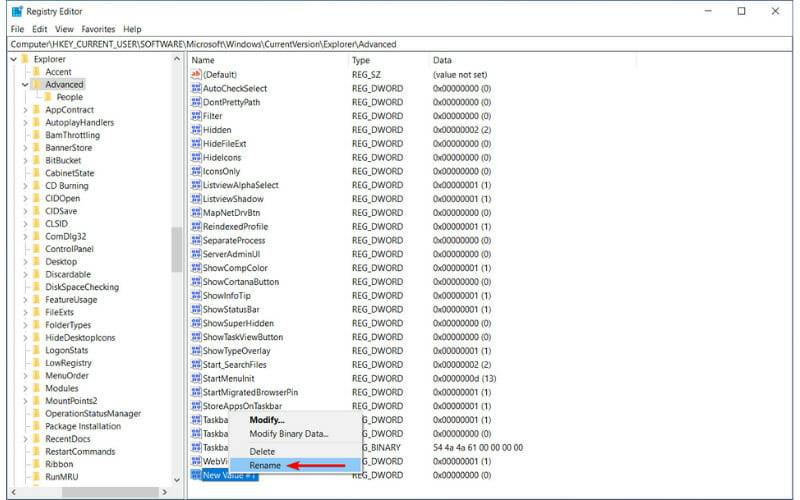This screenshot has width=800, height=500.
Task: Expand the FileExts key
Action: coord(25,312)
